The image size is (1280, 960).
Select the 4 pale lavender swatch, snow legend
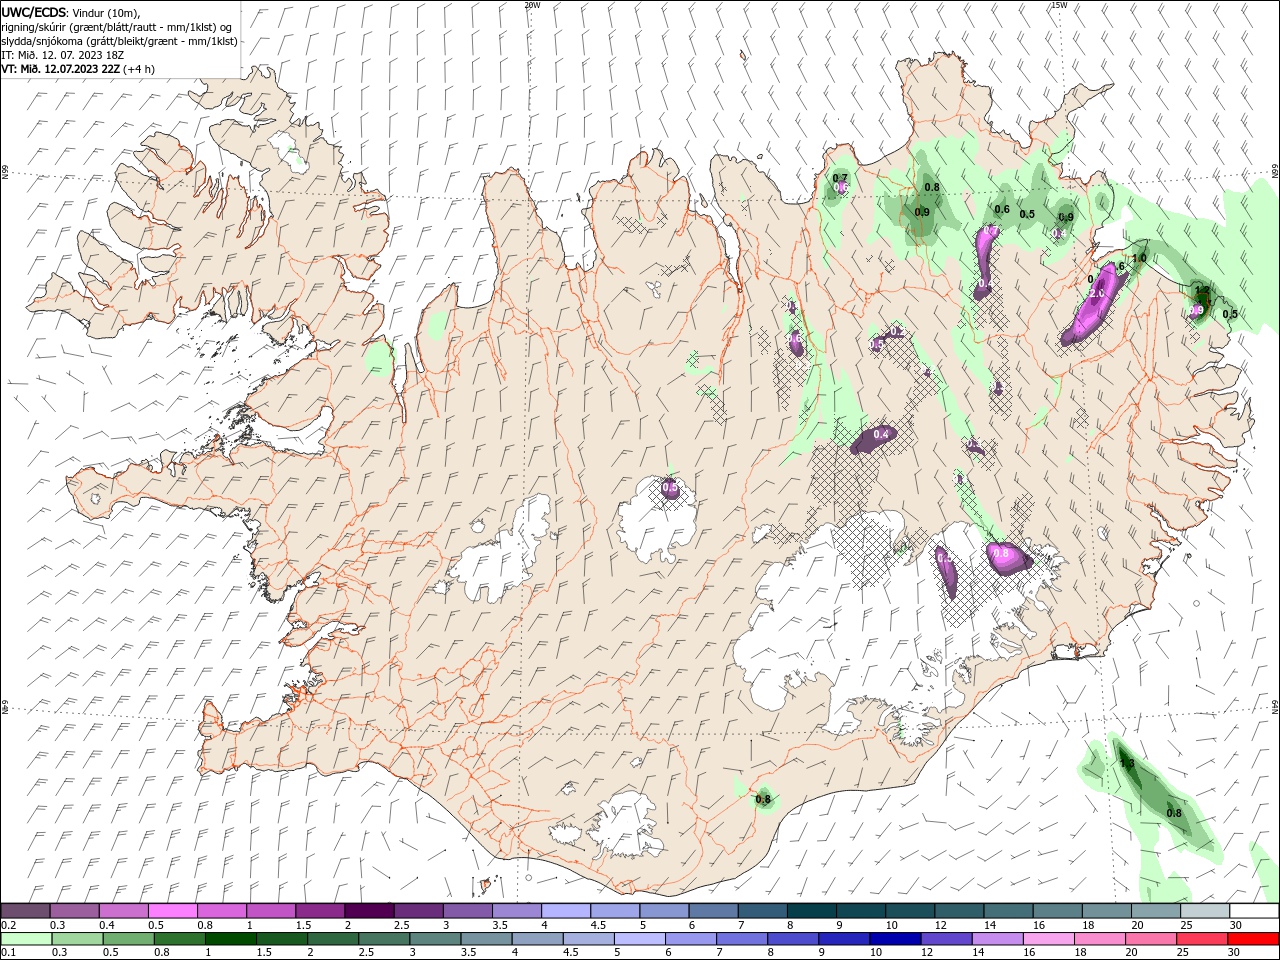click(x=566, y=911)
